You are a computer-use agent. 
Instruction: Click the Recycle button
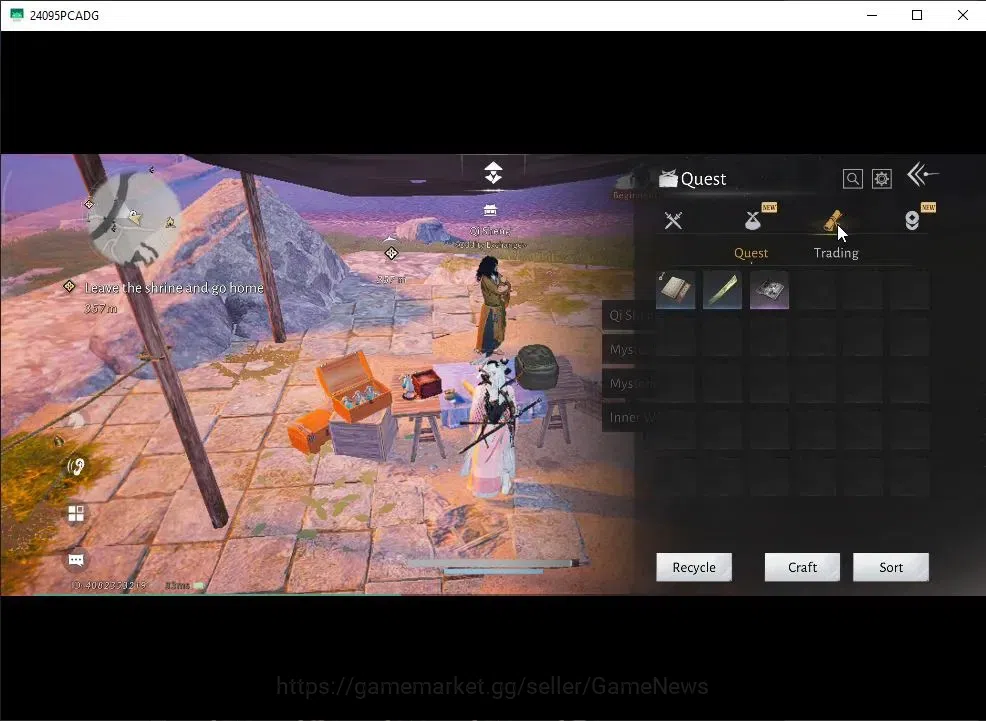pos(694,567)
